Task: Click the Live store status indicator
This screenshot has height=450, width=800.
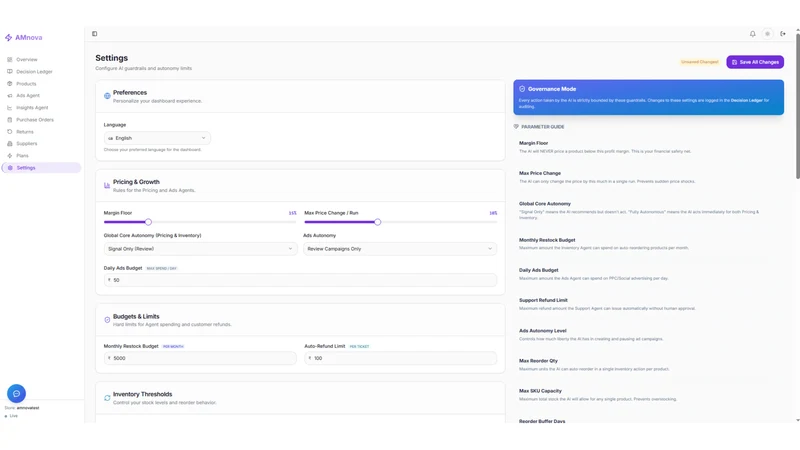Action: click(x=11, y=416)
